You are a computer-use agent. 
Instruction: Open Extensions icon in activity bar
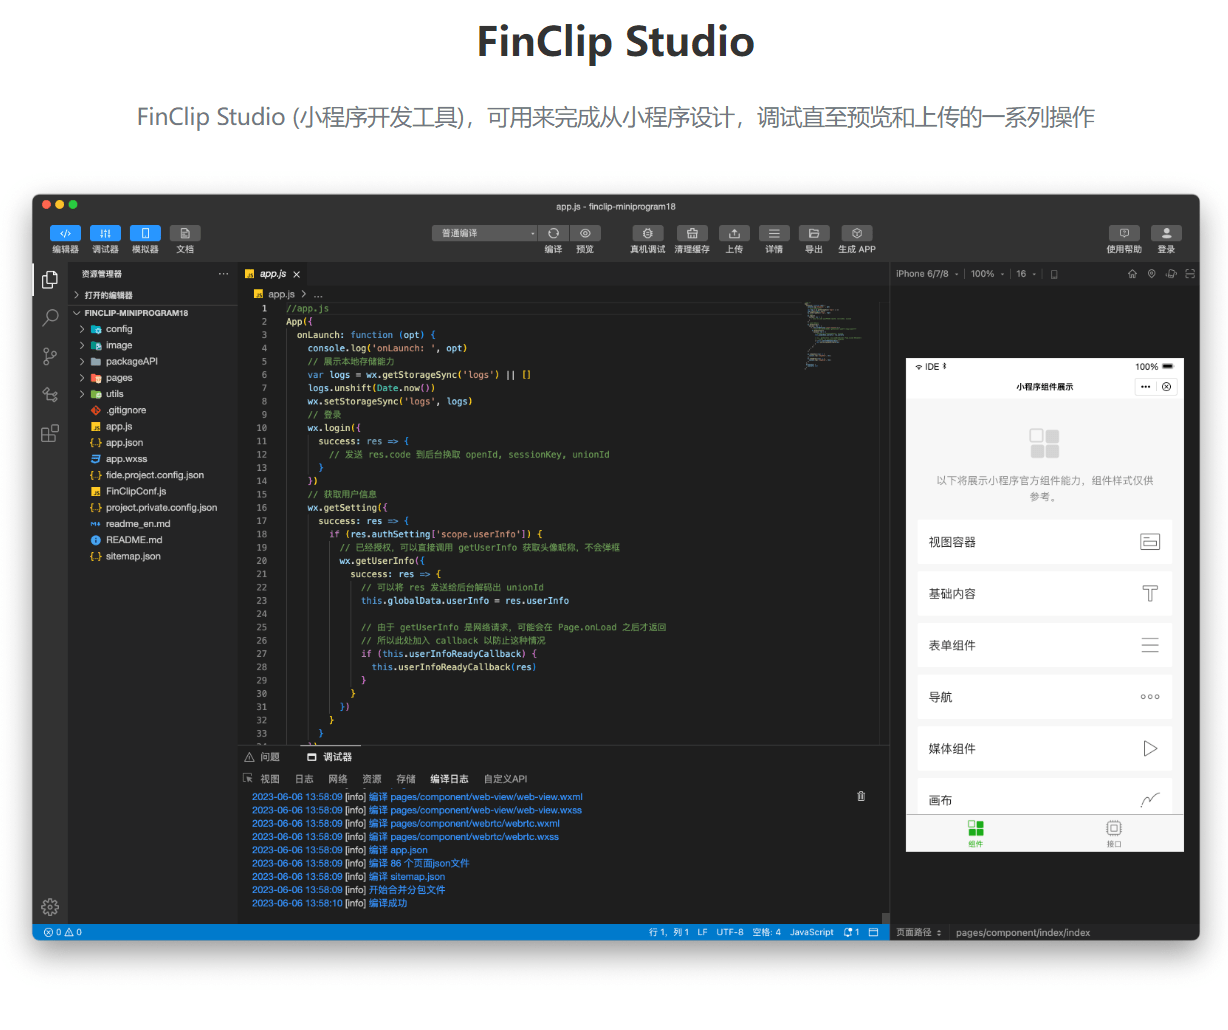click(x=50, y=433)
